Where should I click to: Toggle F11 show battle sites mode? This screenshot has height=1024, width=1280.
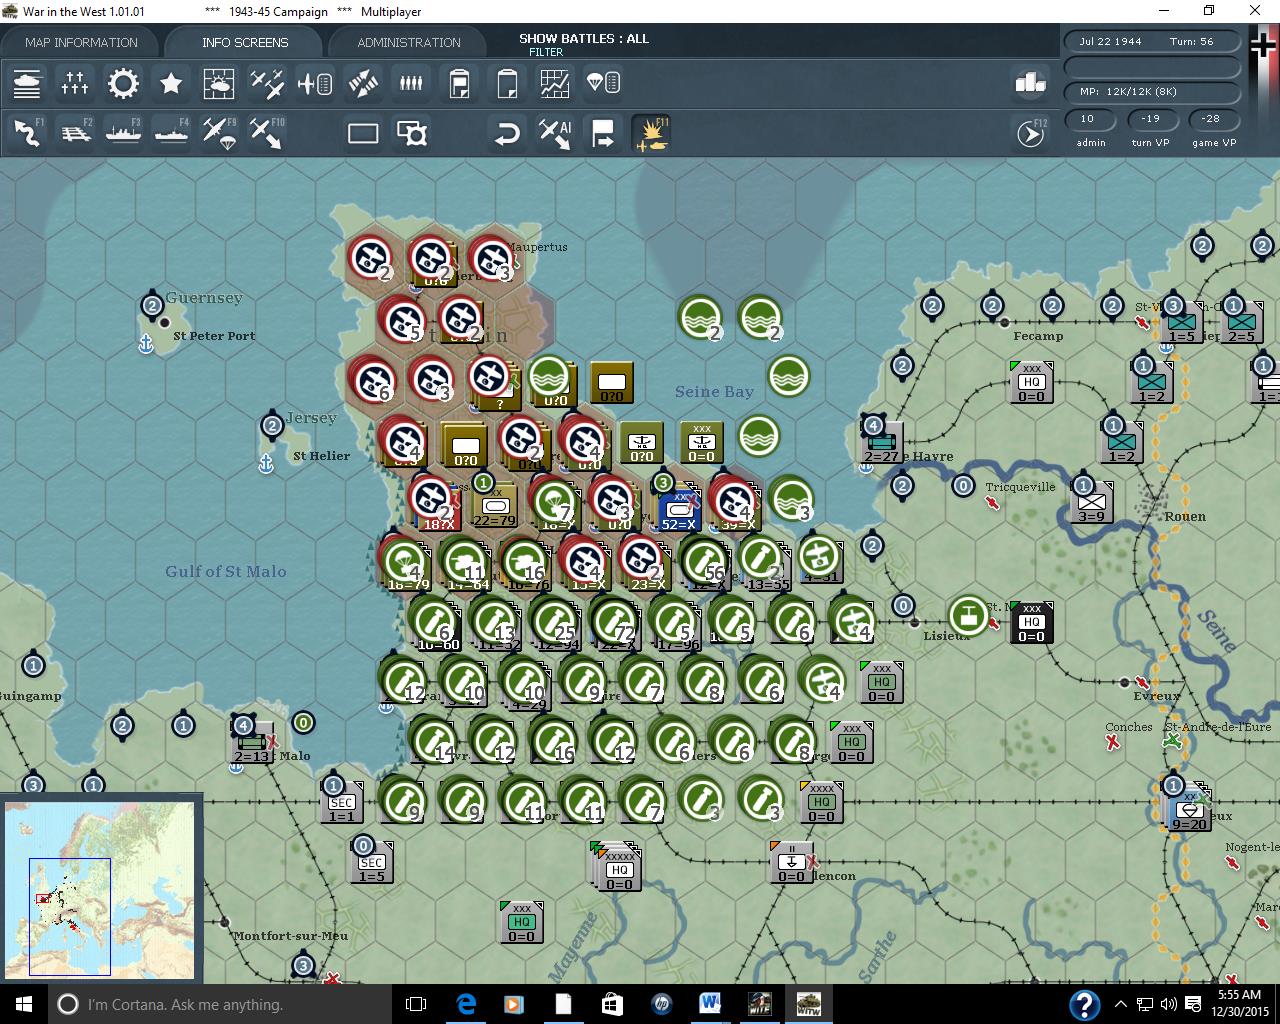click(651, 133)
